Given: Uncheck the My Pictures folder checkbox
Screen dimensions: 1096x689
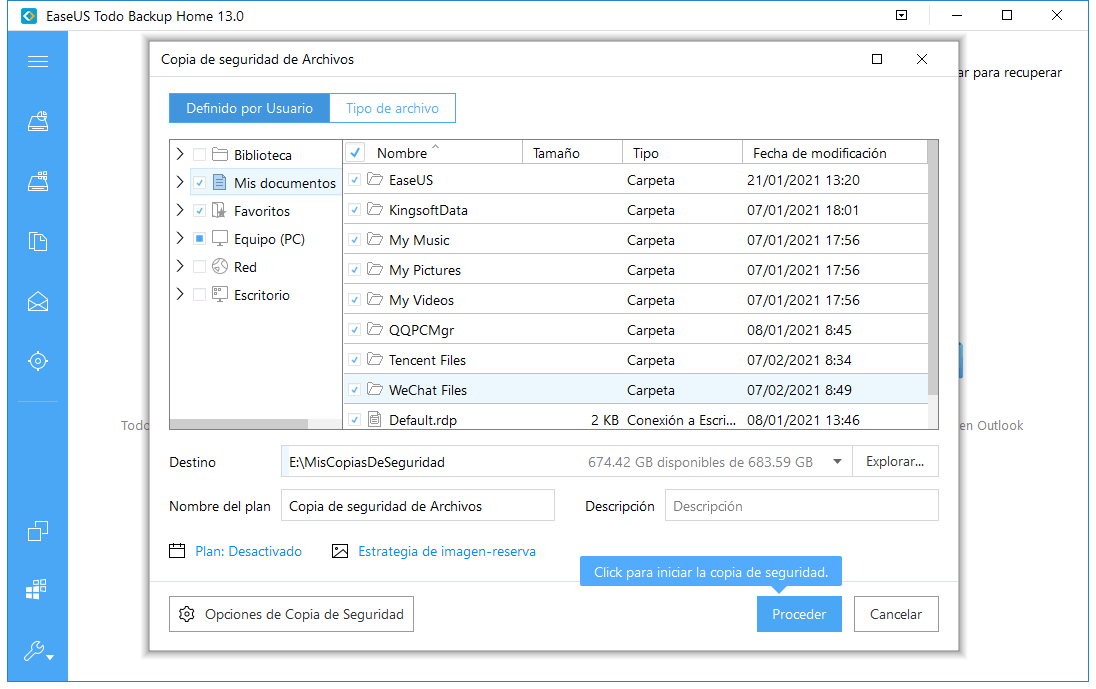Looking at the screenshot, I should 354,270.
